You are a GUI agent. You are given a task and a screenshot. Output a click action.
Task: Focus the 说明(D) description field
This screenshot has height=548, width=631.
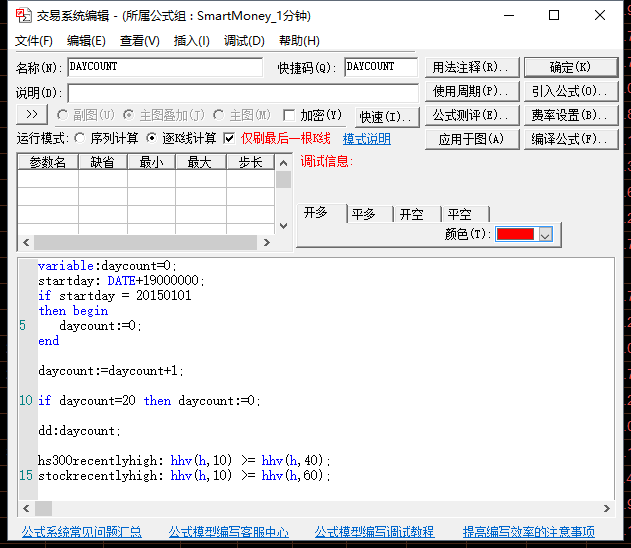click(243, 93)
